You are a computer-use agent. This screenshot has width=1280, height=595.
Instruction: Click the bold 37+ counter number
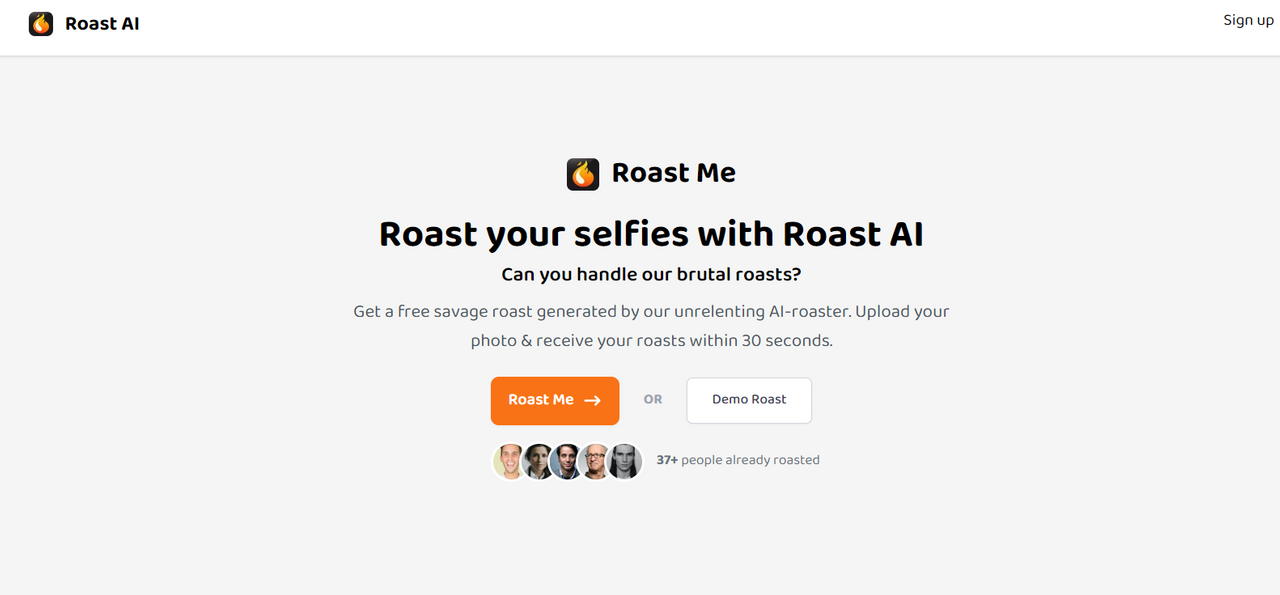click(x=667, y=460)
